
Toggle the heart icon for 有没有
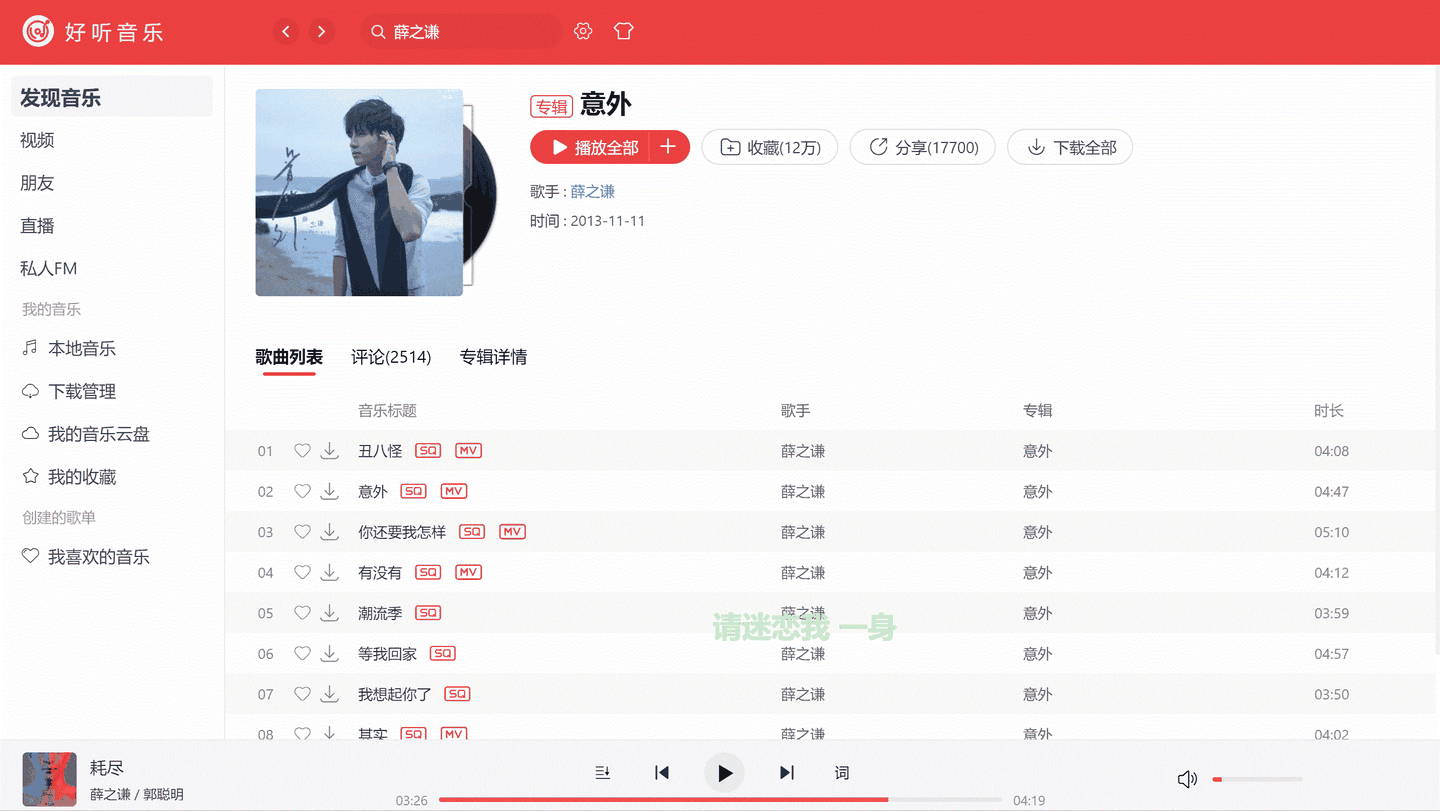pos(303,572)
